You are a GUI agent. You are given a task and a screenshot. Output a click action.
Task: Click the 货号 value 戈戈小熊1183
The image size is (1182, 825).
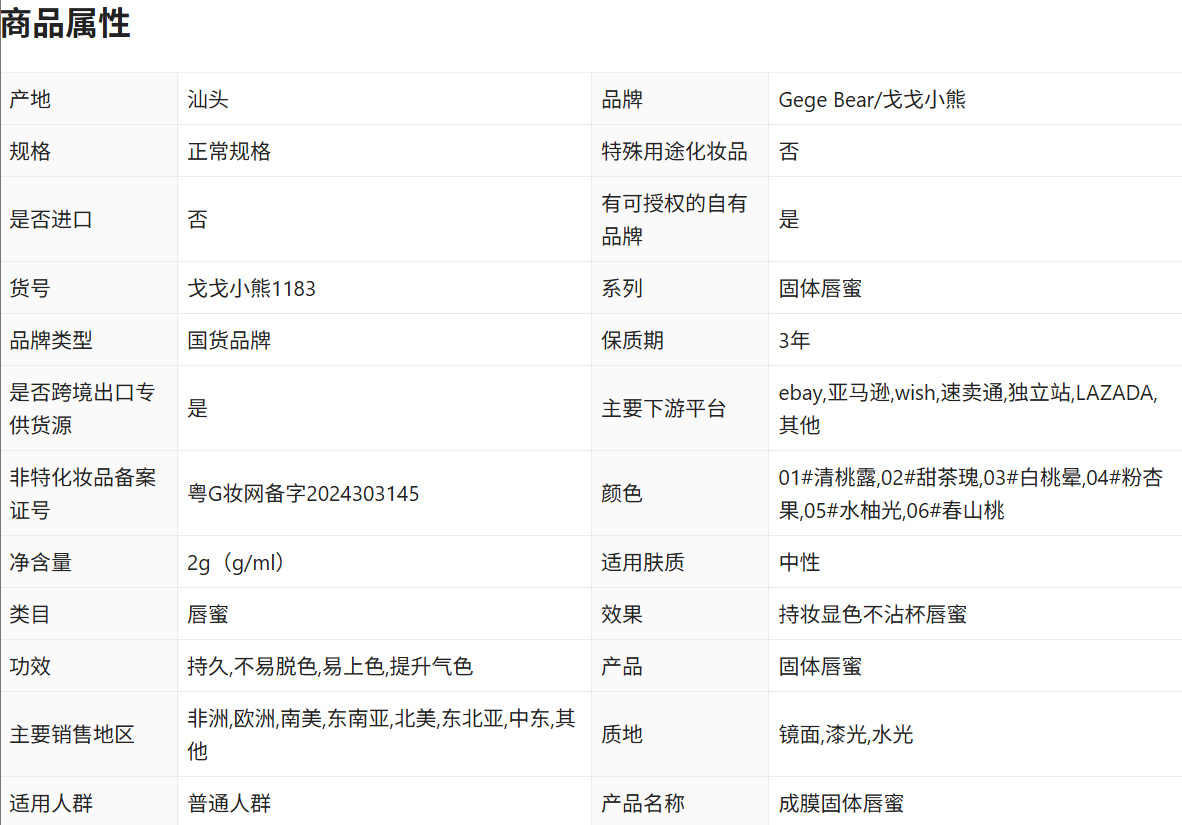[x=251, y=289]
